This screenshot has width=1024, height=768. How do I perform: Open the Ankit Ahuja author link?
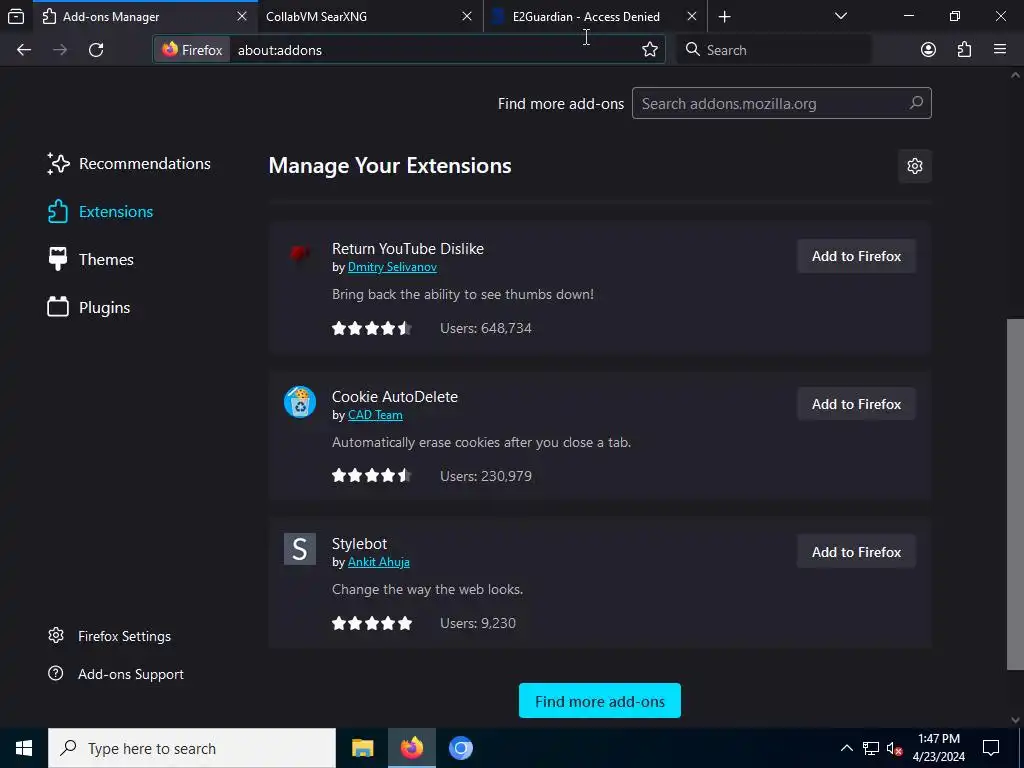(x=379, y=562)
